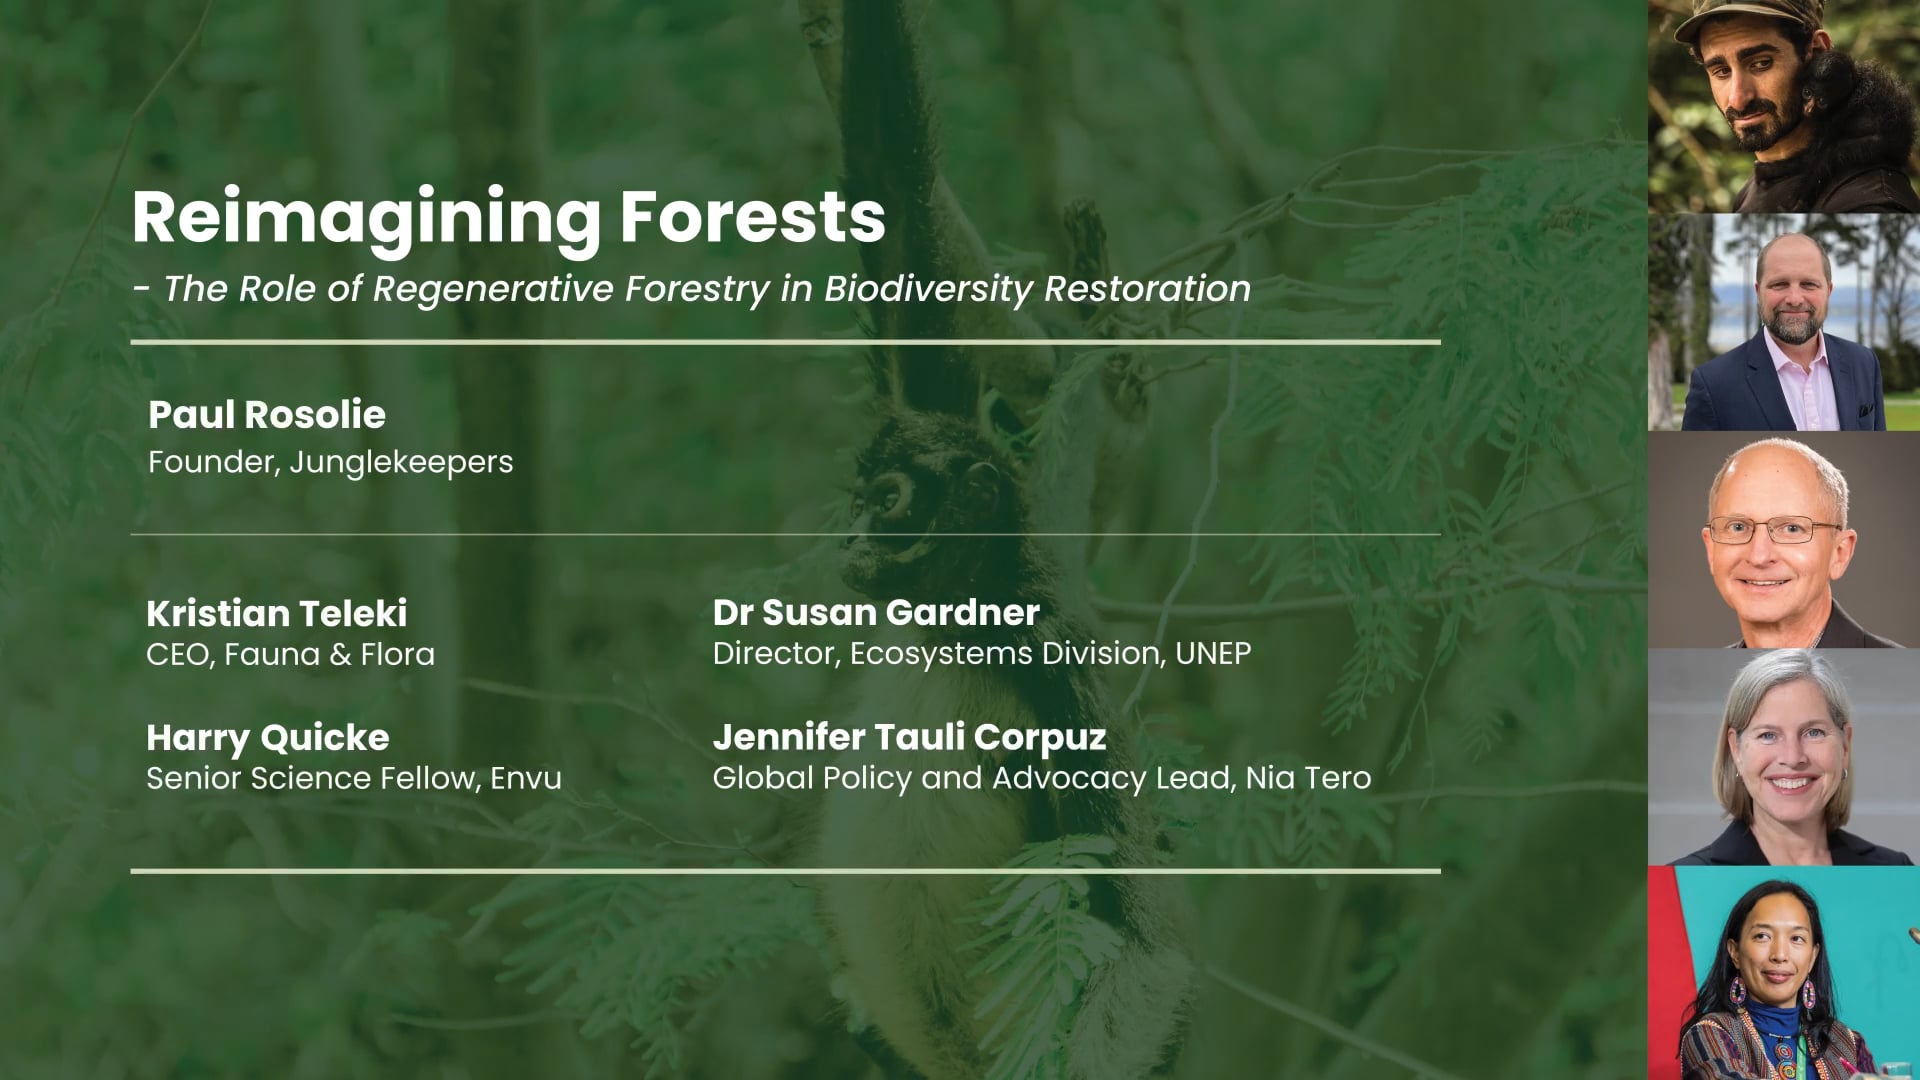1920x1080 pixels.
Task: Click the name Jennifer Tauli Corpuz
Action: [x=909, y=737]
